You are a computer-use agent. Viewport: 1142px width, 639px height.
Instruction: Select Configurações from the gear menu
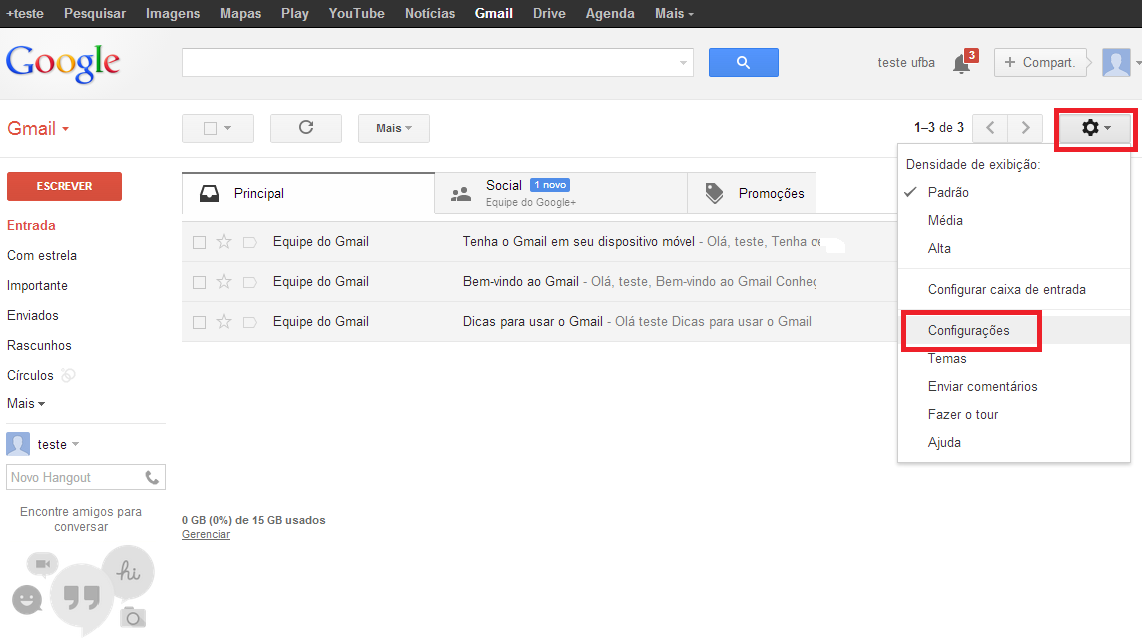tap(969, 330)
